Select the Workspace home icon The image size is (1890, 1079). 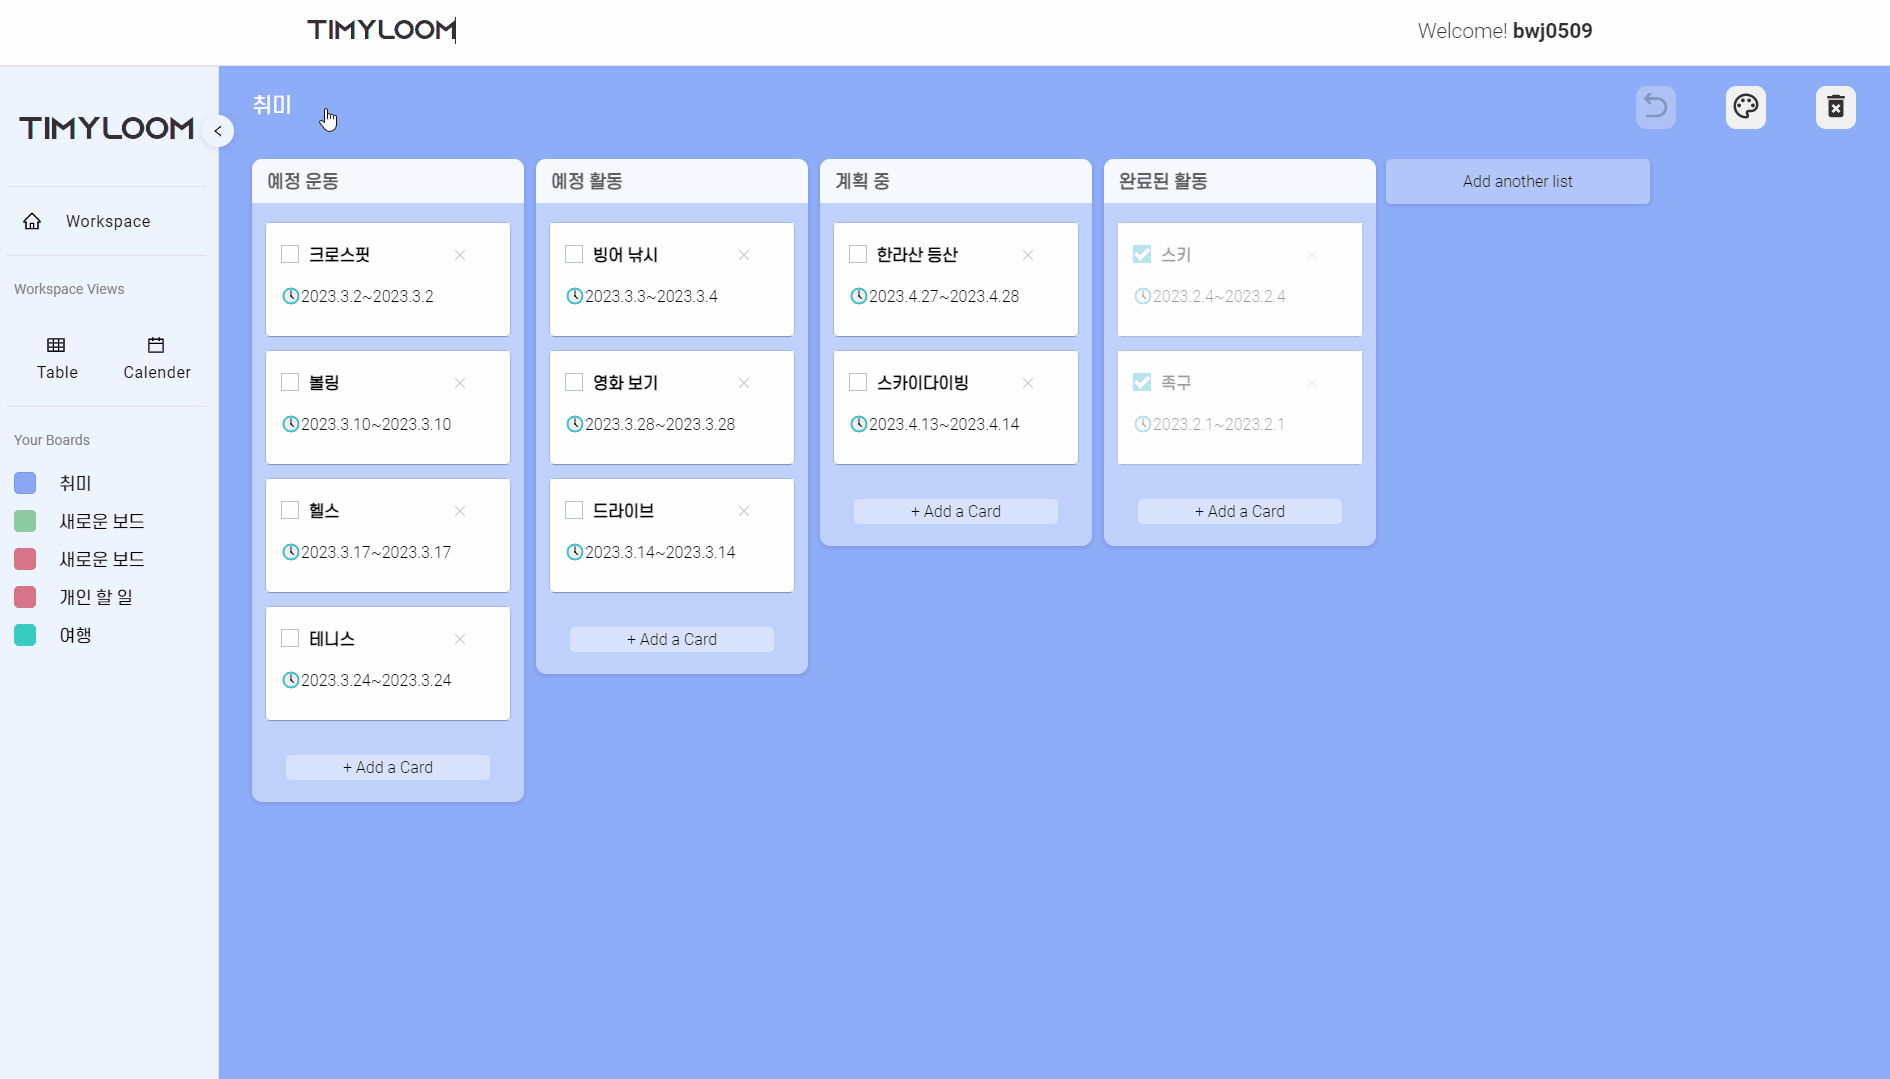click(x=32, y=221)
